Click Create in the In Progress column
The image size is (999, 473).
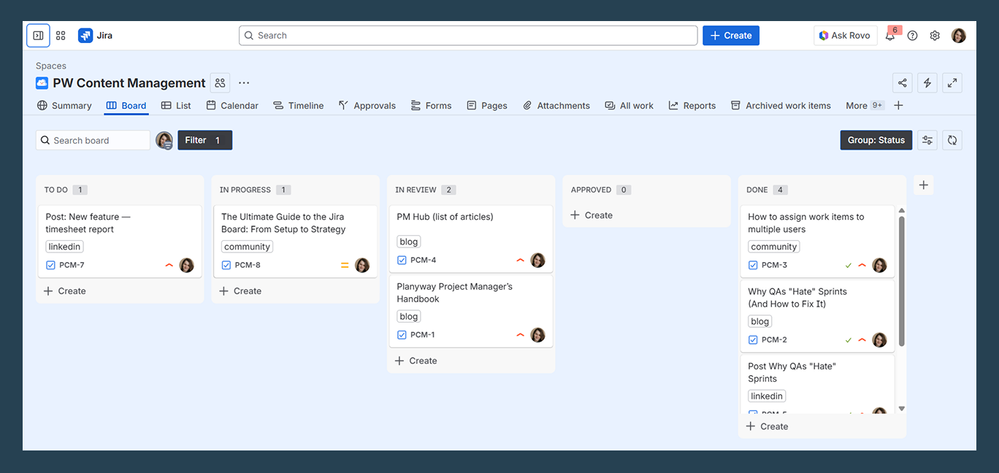tap(240, 291)
